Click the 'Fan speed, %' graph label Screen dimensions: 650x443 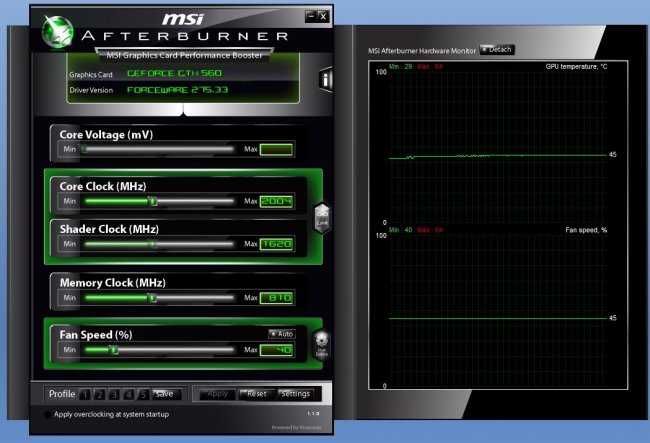pos(586,230)
